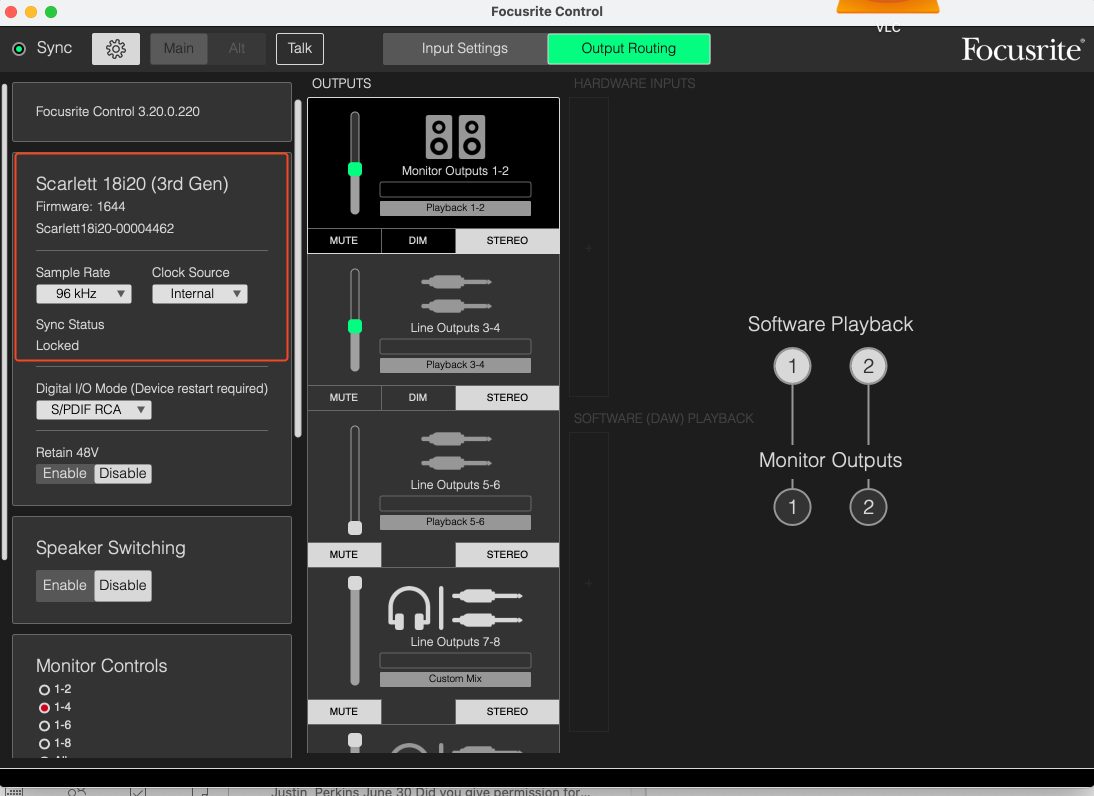Toggle STEREO on Line Outputs 3-4

[507, 398]
